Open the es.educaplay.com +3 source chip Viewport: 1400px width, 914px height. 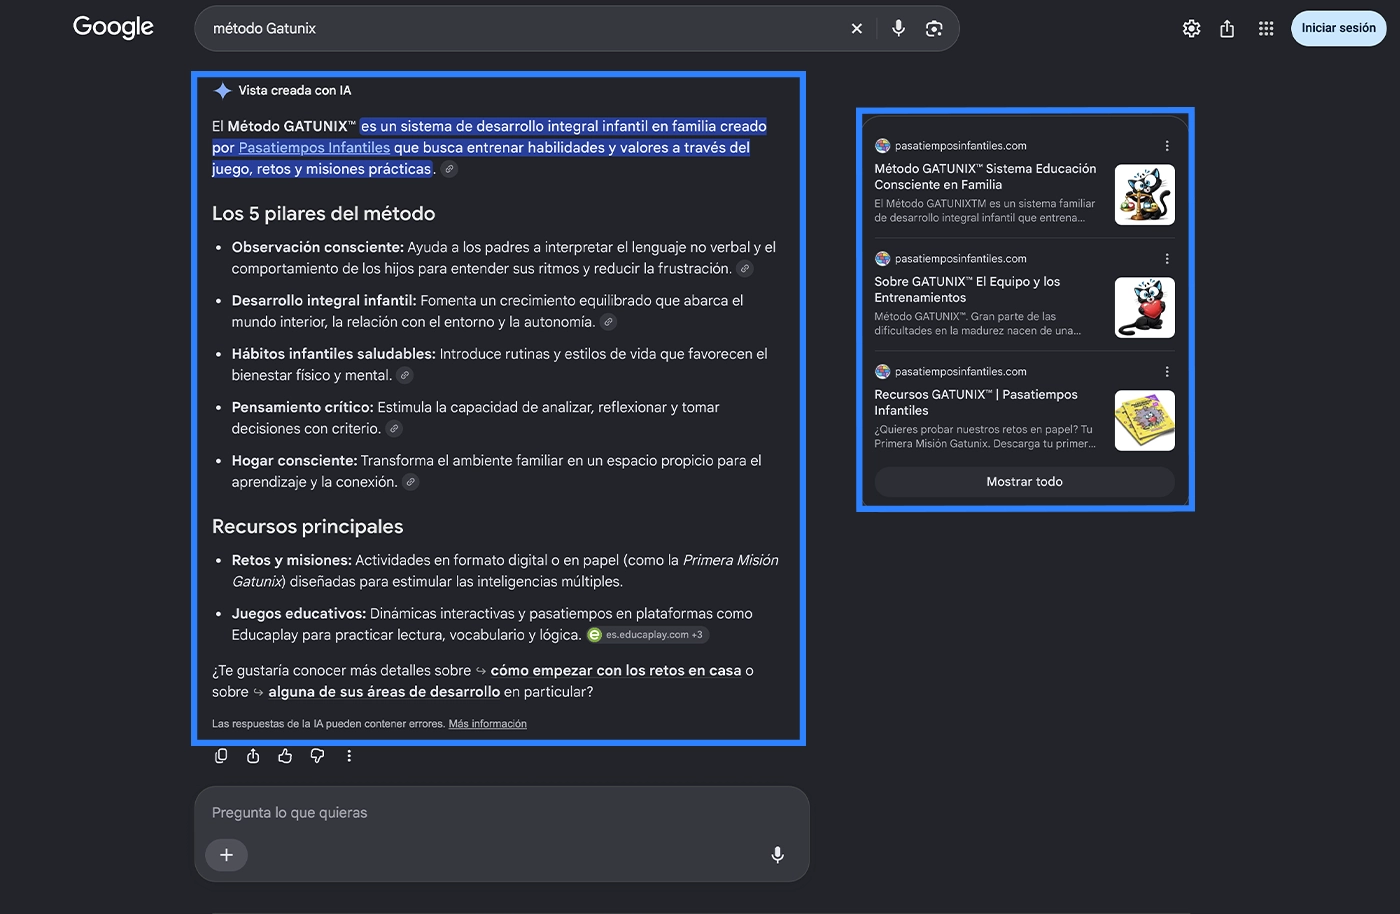648,635
